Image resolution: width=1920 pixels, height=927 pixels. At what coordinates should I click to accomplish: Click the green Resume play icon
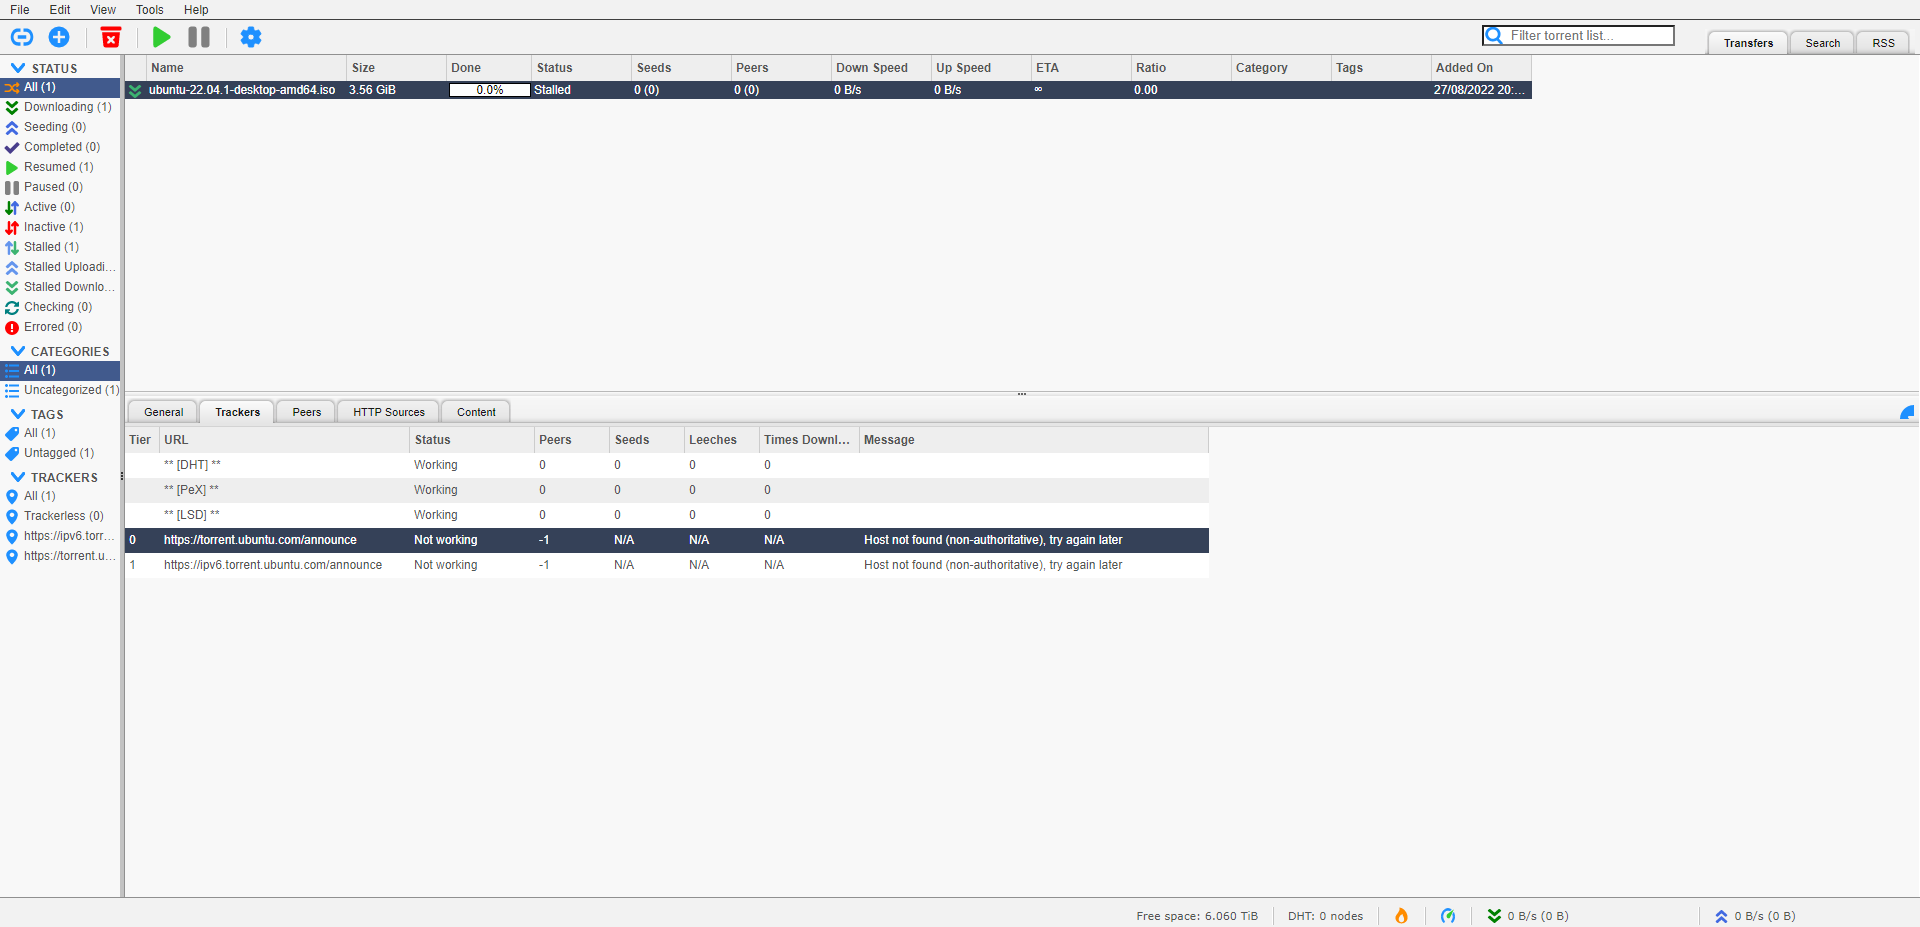(161, 37)
